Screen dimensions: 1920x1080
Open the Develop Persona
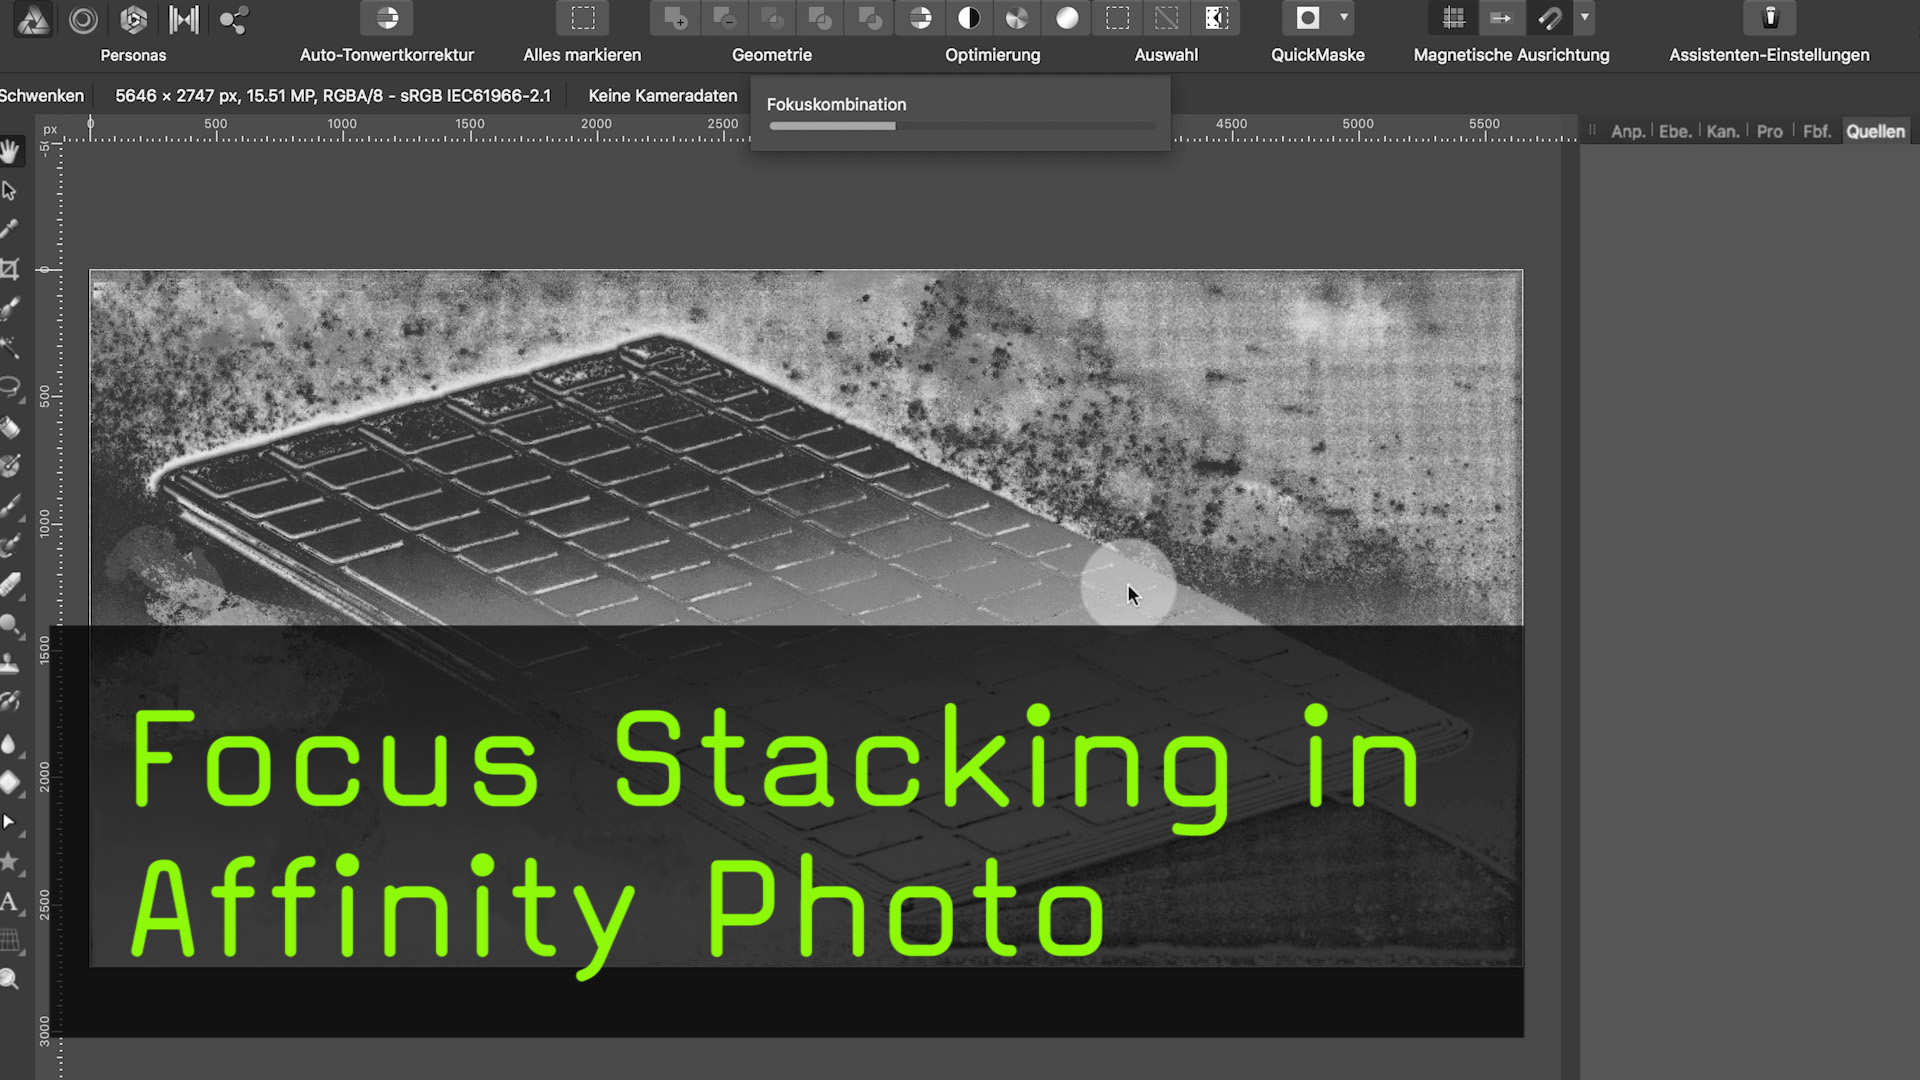tap(134, 19)
